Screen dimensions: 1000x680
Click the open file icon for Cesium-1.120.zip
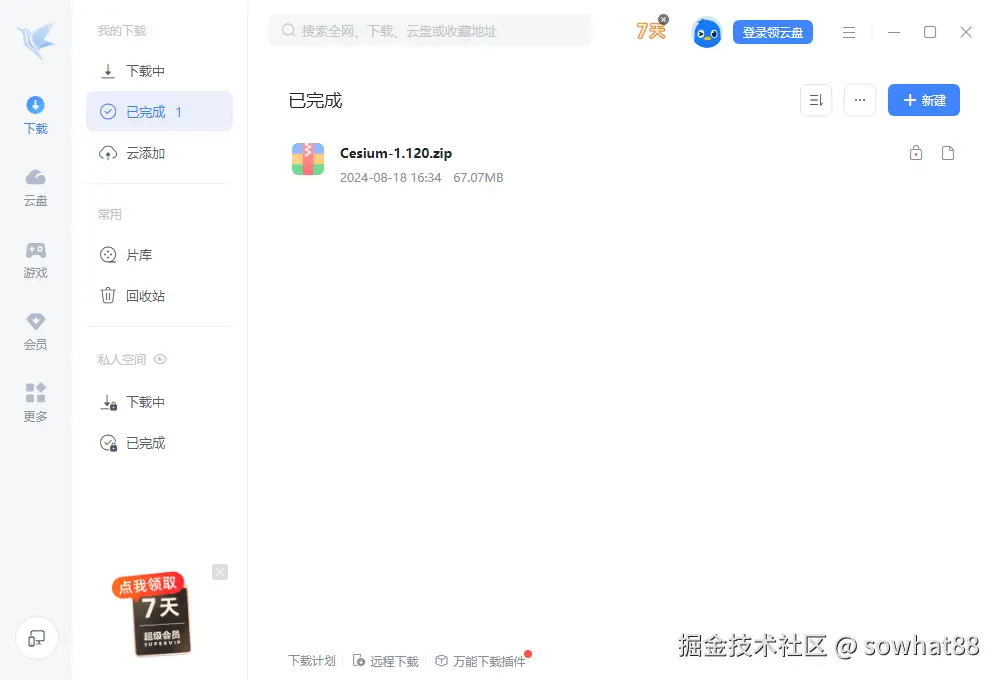[948, 152]
